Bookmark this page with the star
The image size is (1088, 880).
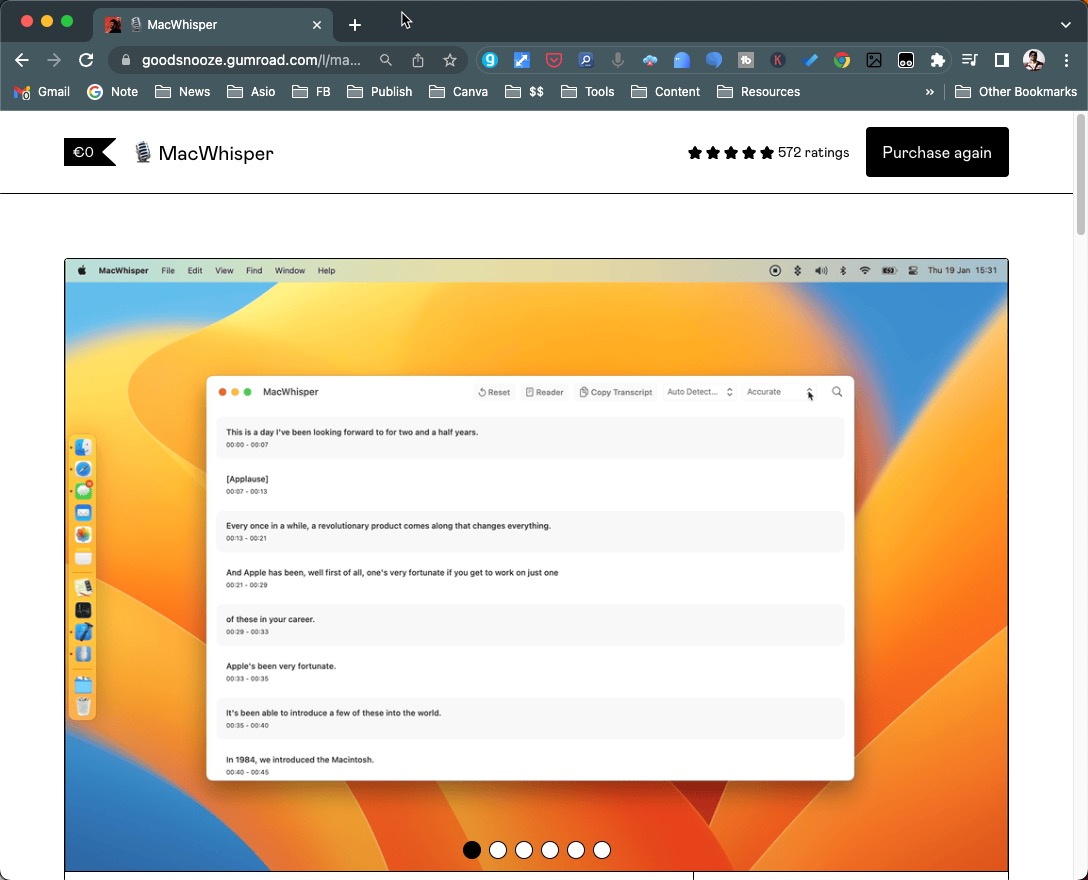(450, 60)
